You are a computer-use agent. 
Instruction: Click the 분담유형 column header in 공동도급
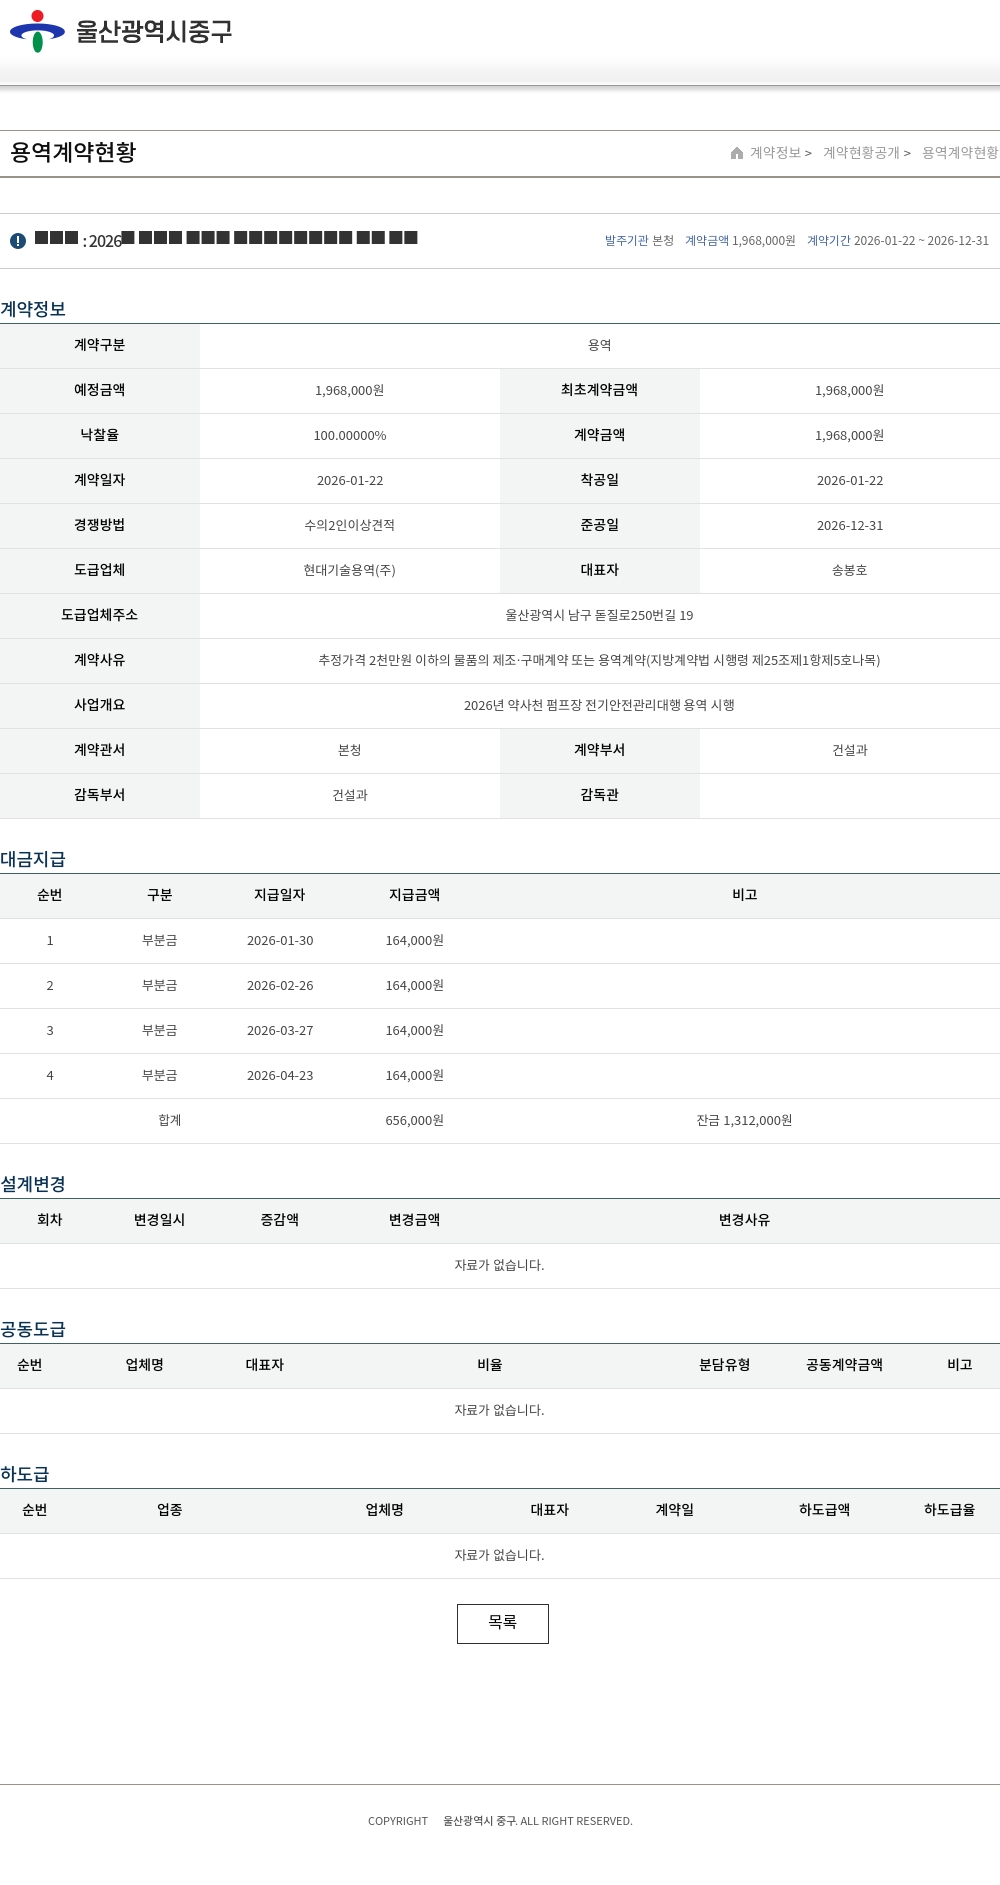[x=724, y=1365]
